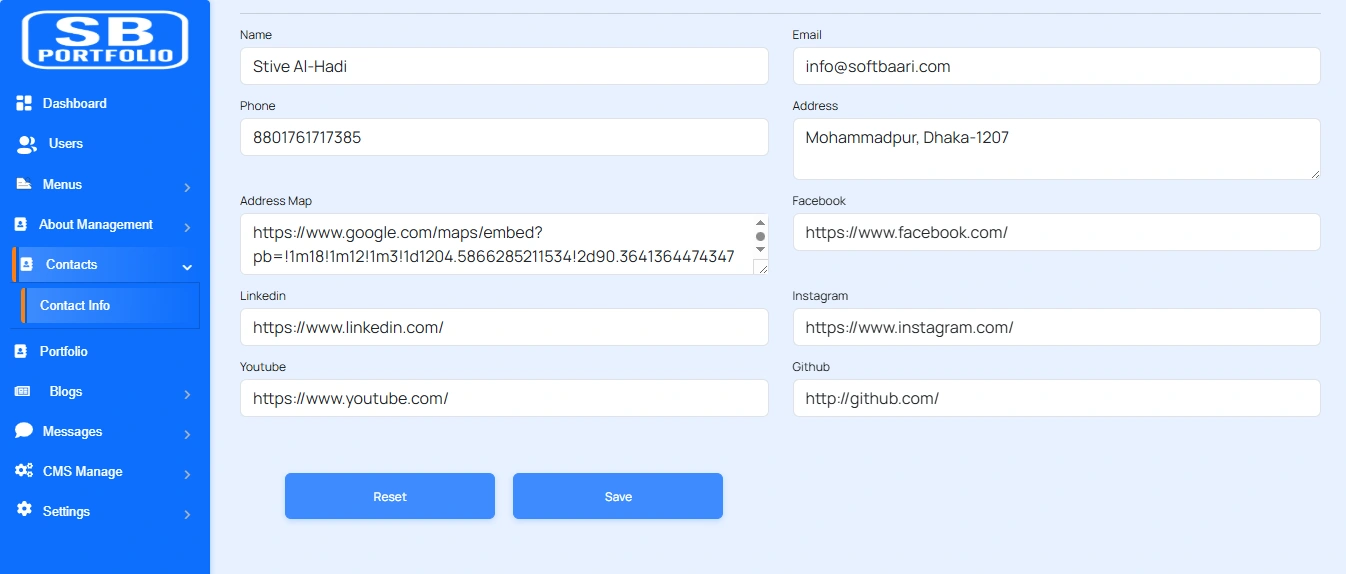Open the Contact Info menu item
This screenshot has width=1346, height=574.
[x=75, y=306]
